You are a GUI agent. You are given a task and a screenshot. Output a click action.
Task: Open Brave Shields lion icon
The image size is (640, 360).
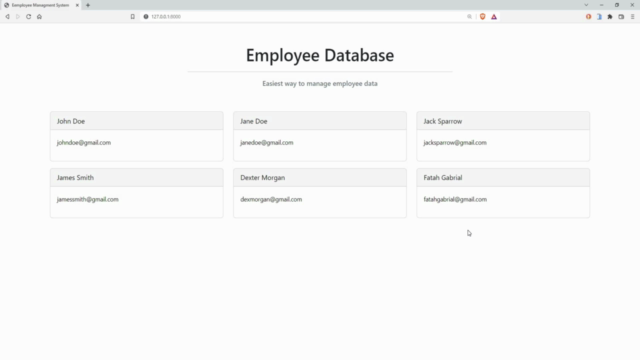coord(482,17)
